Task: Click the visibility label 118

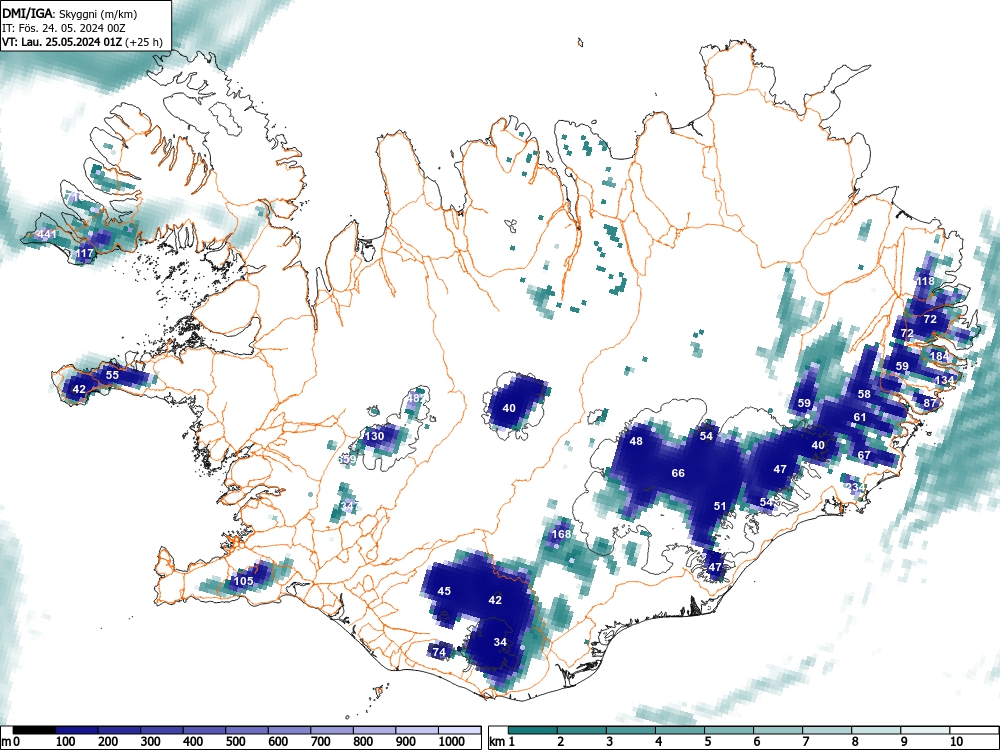Action: click(925, 281)
